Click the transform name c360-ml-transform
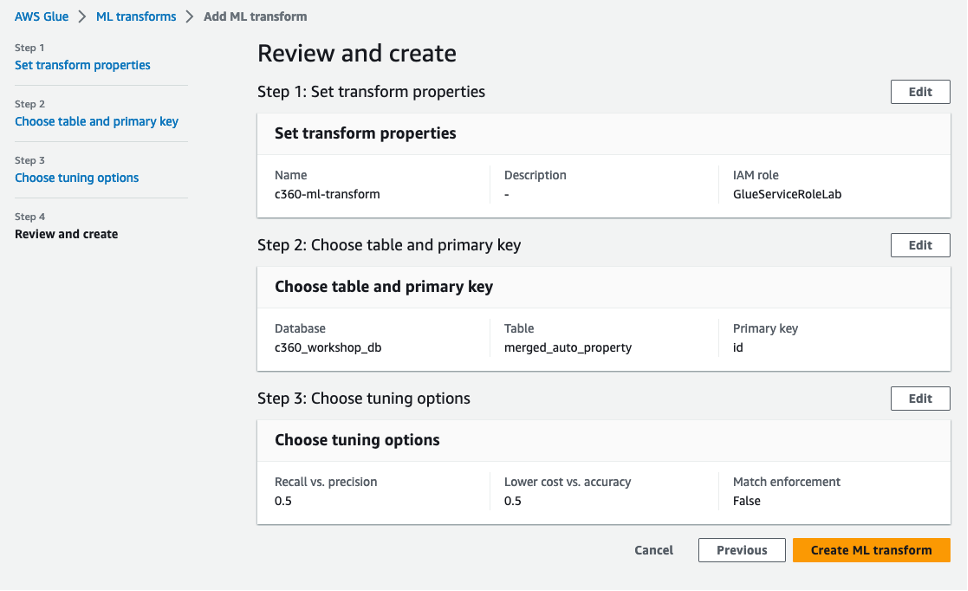The image size is (968, 591). pyautogui.click(x=327, y=194)
